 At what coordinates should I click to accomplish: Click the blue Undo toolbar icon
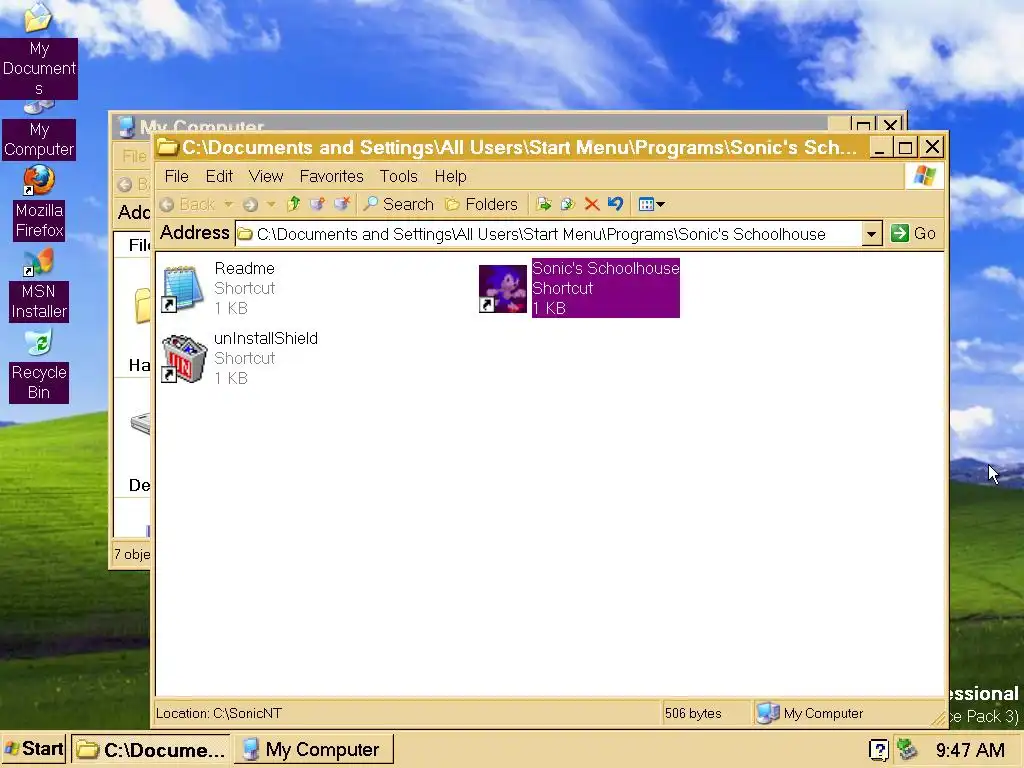pyautogui.click(x=615, y=204)
